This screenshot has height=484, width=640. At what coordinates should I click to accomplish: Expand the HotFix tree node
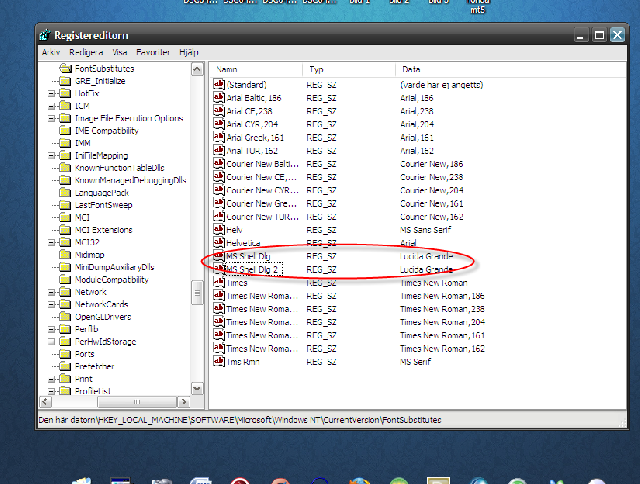pos(51,93)
